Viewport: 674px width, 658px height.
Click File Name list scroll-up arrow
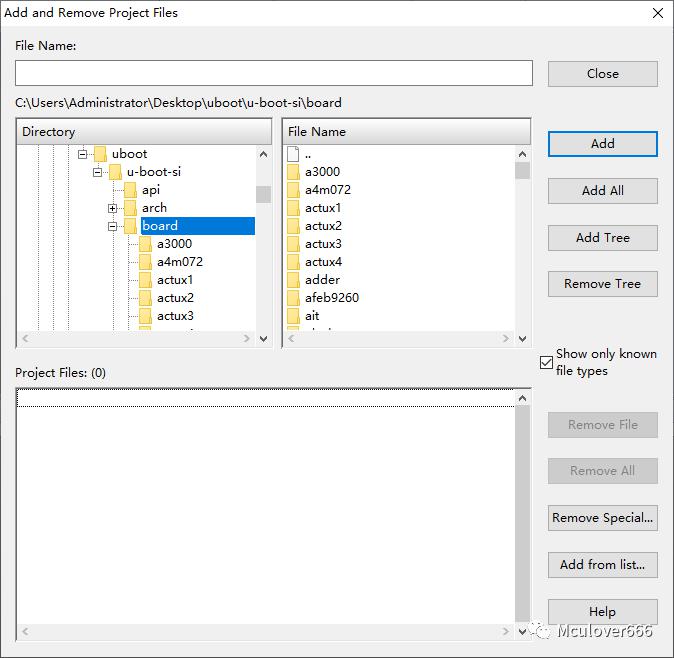click(522, 154)
